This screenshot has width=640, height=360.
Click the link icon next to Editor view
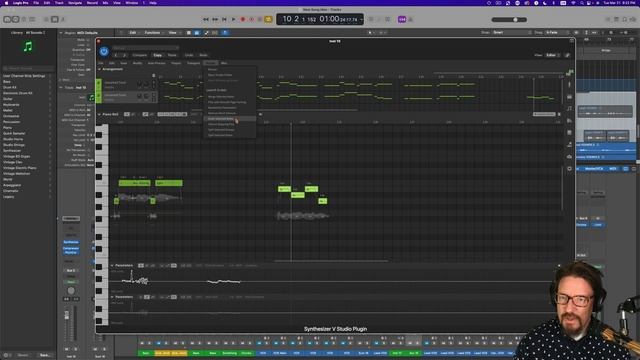pyautogui.click(x=567, y=55)
